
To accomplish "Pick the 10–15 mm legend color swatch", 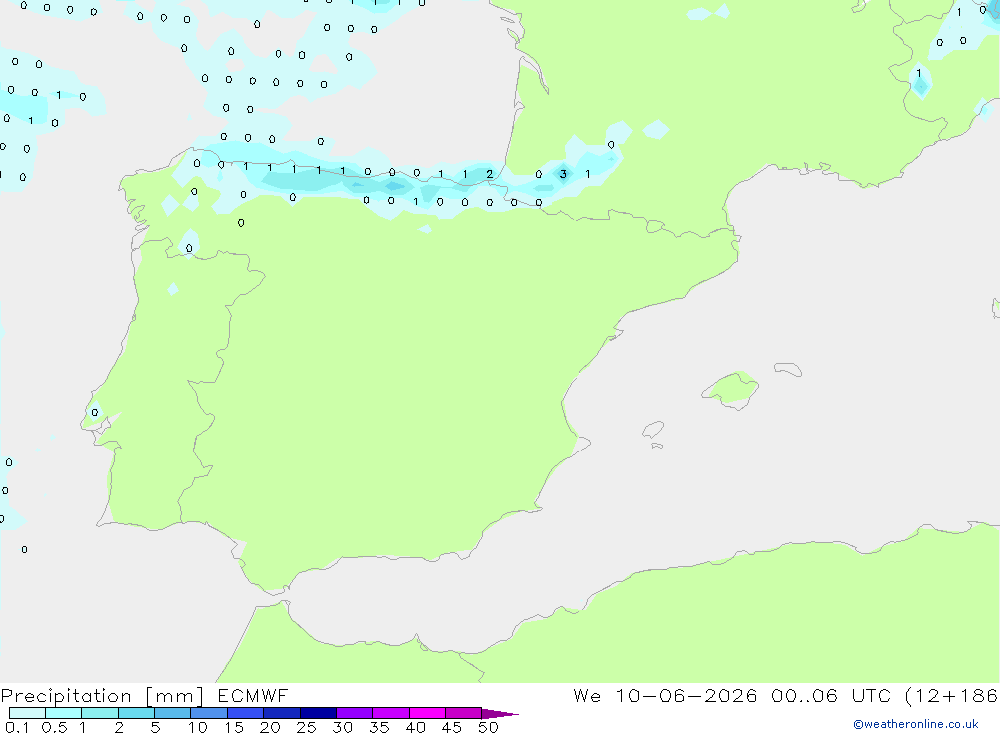I will 209,713.
